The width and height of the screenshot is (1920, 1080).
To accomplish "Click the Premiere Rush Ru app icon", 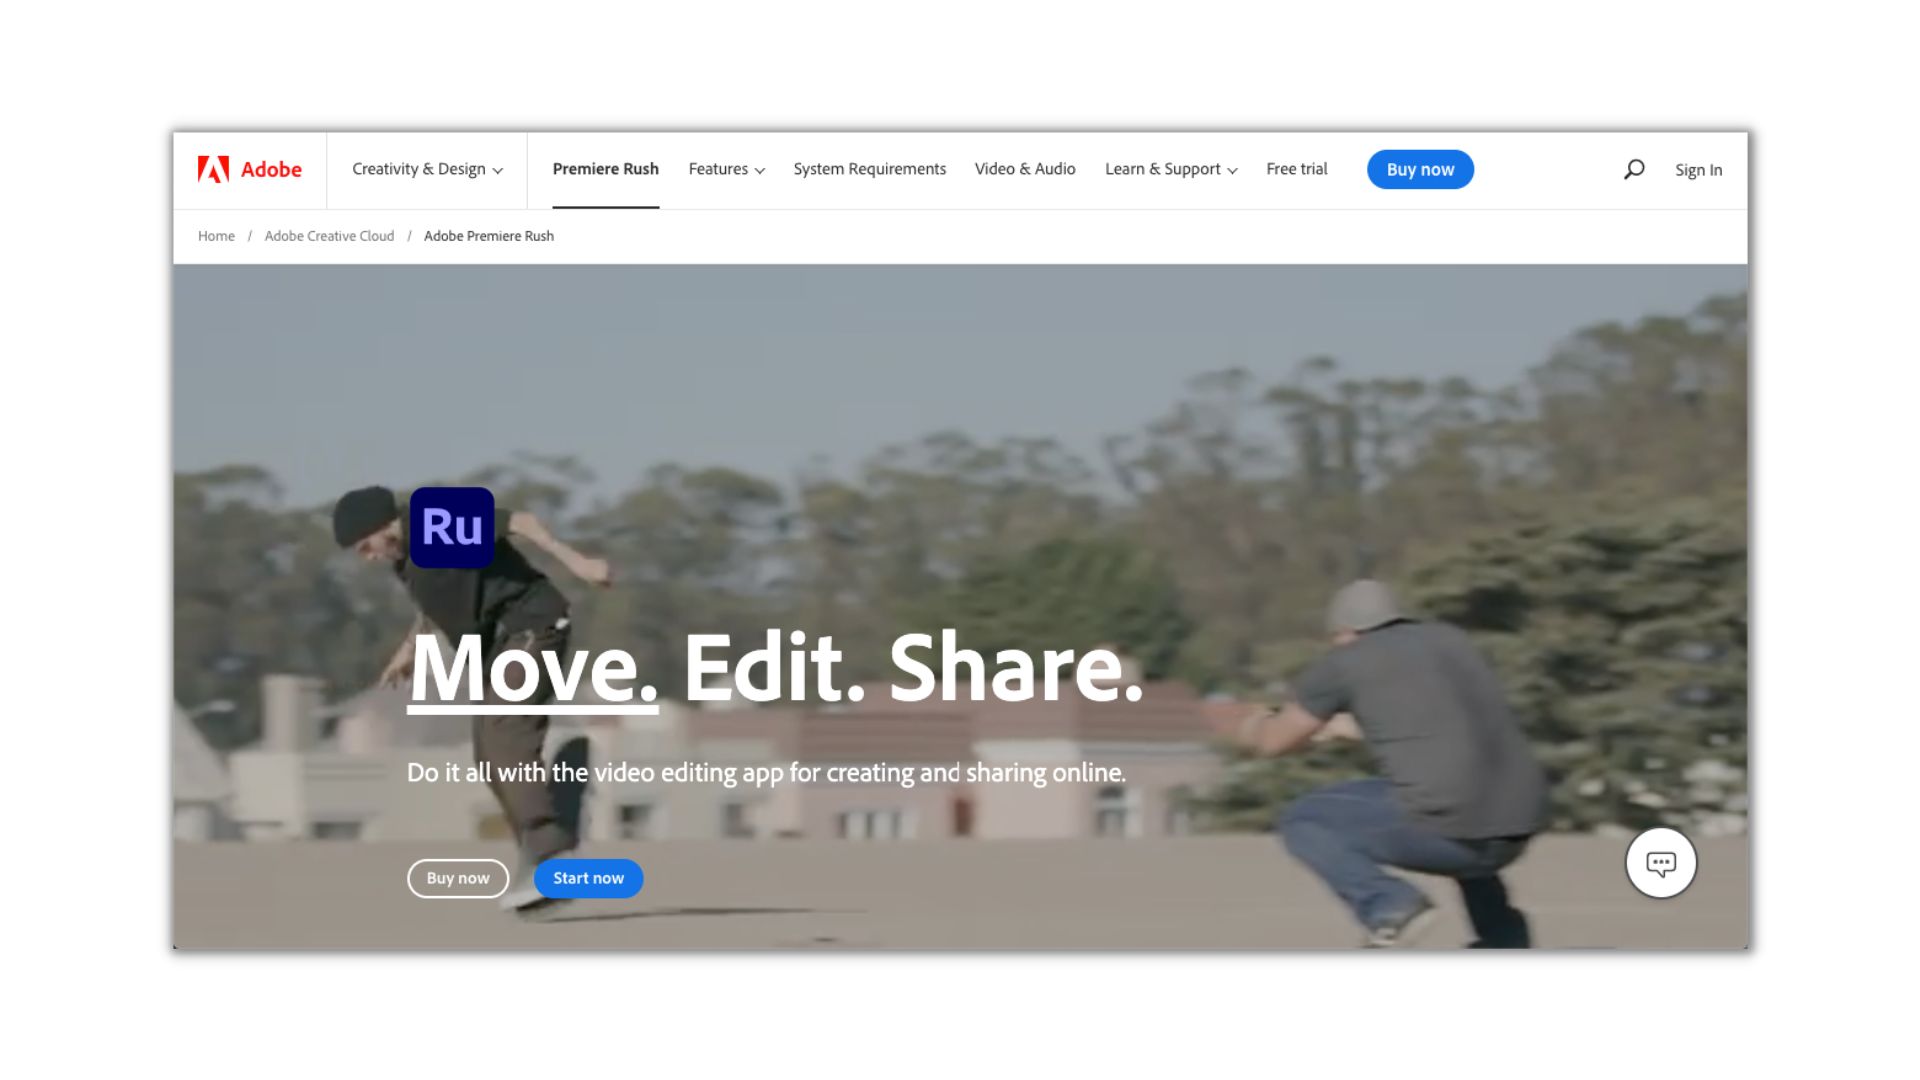I will click(452, 527).
